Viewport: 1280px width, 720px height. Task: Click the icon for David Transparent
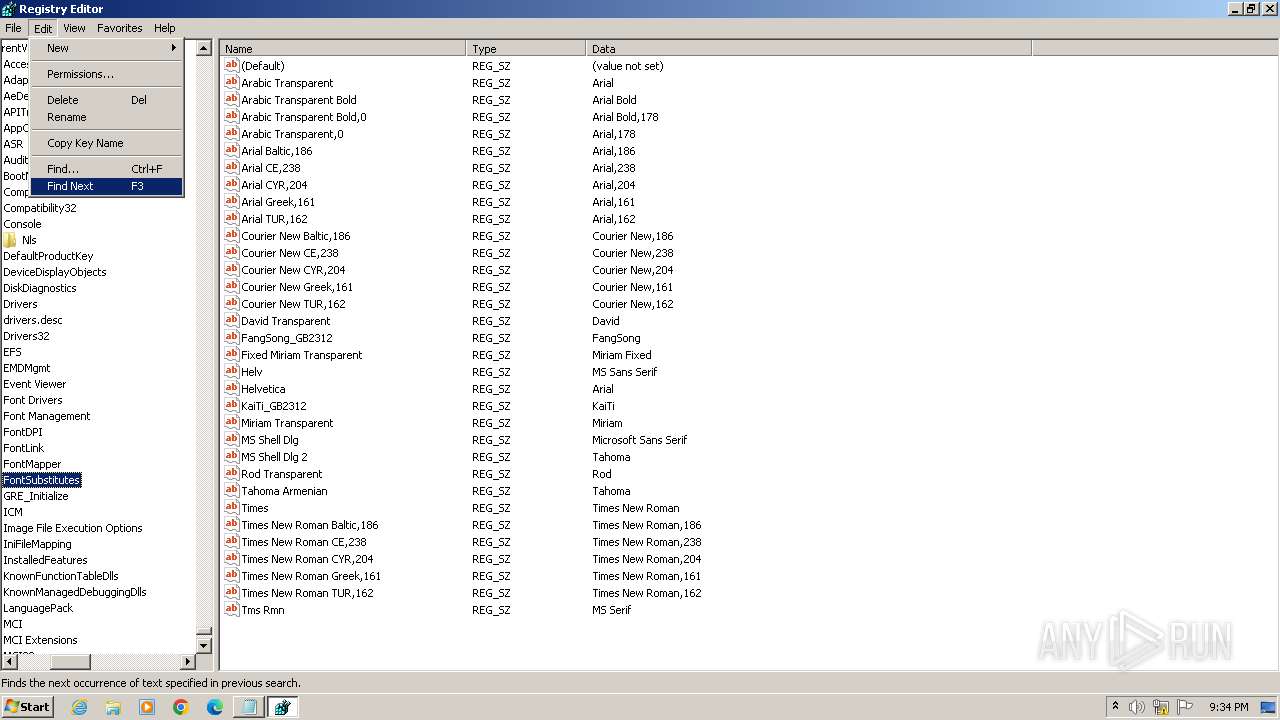(x=231, y=321)
